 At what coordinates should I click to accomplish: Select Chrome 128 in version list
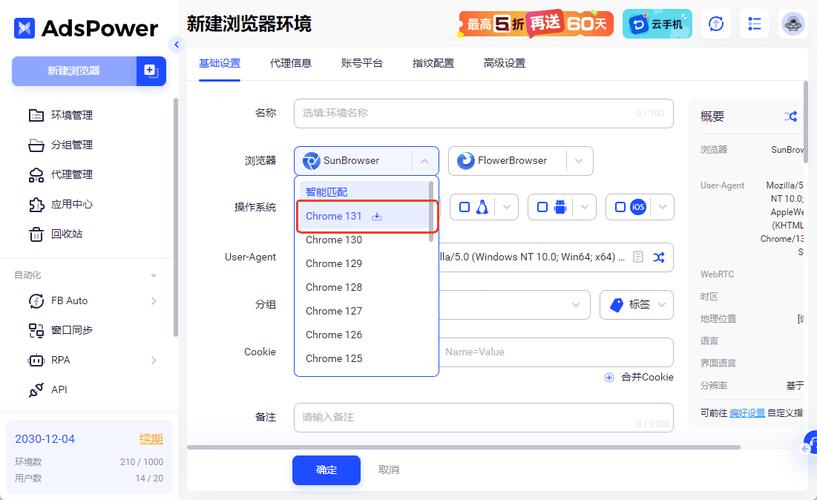[362, 288]
